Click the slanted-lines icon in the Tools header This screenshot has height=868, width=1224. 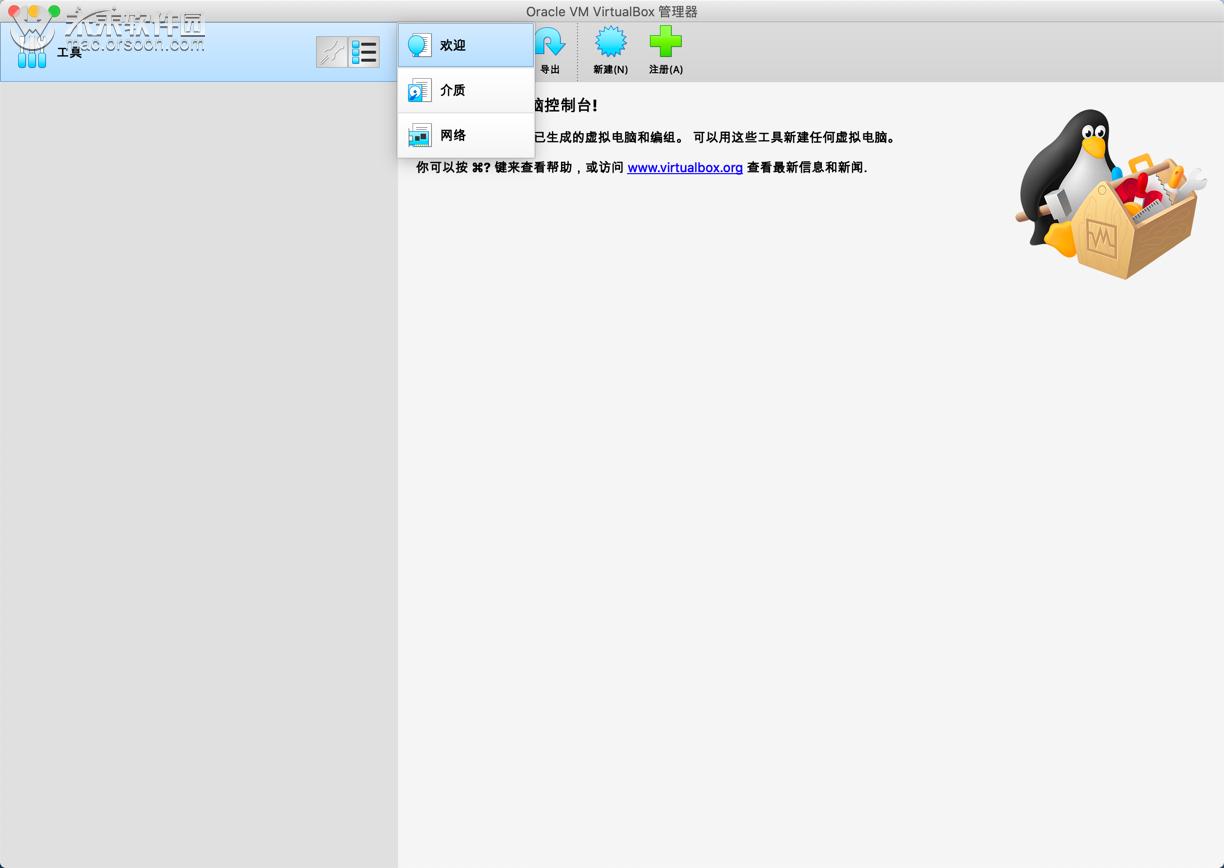point(329,51)
